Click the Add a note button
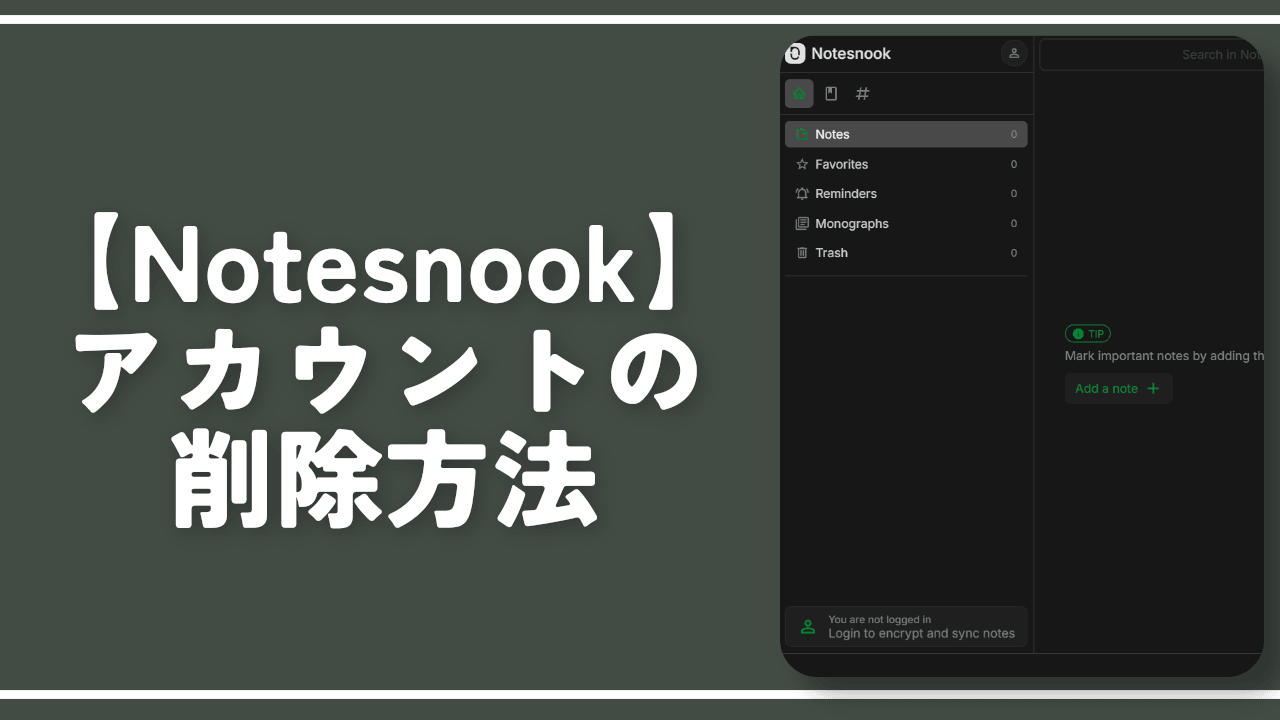 tap(1118, 389)
